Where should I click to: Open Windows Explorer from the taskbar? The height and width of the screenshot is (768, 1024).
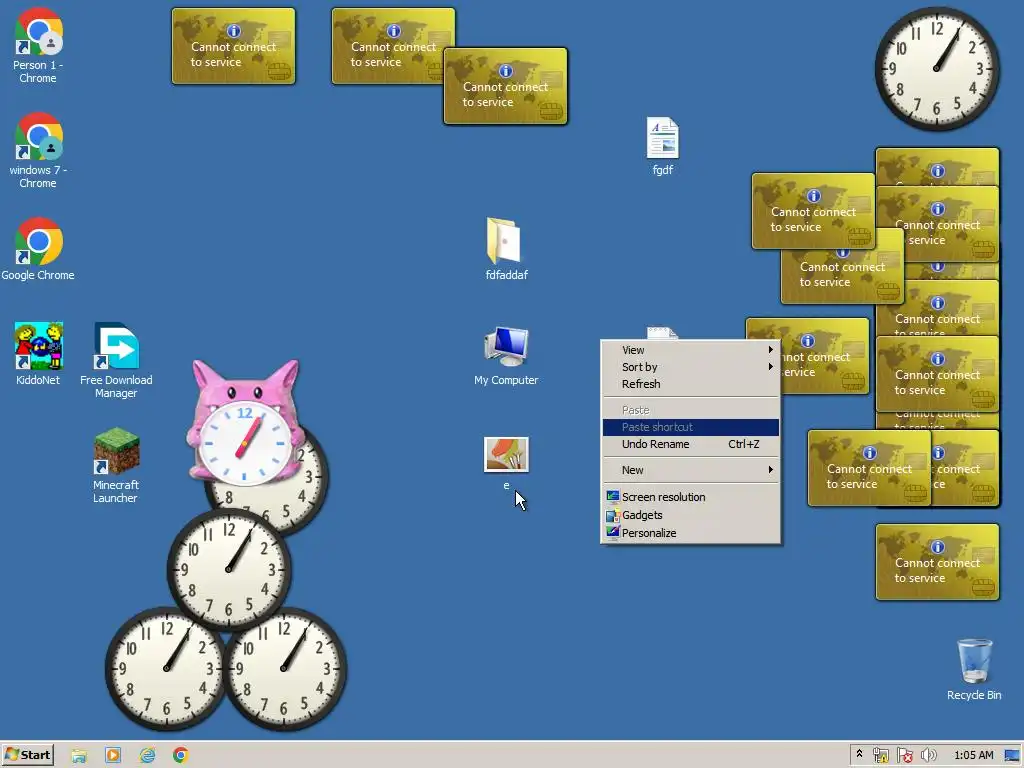tap(79, 755)
